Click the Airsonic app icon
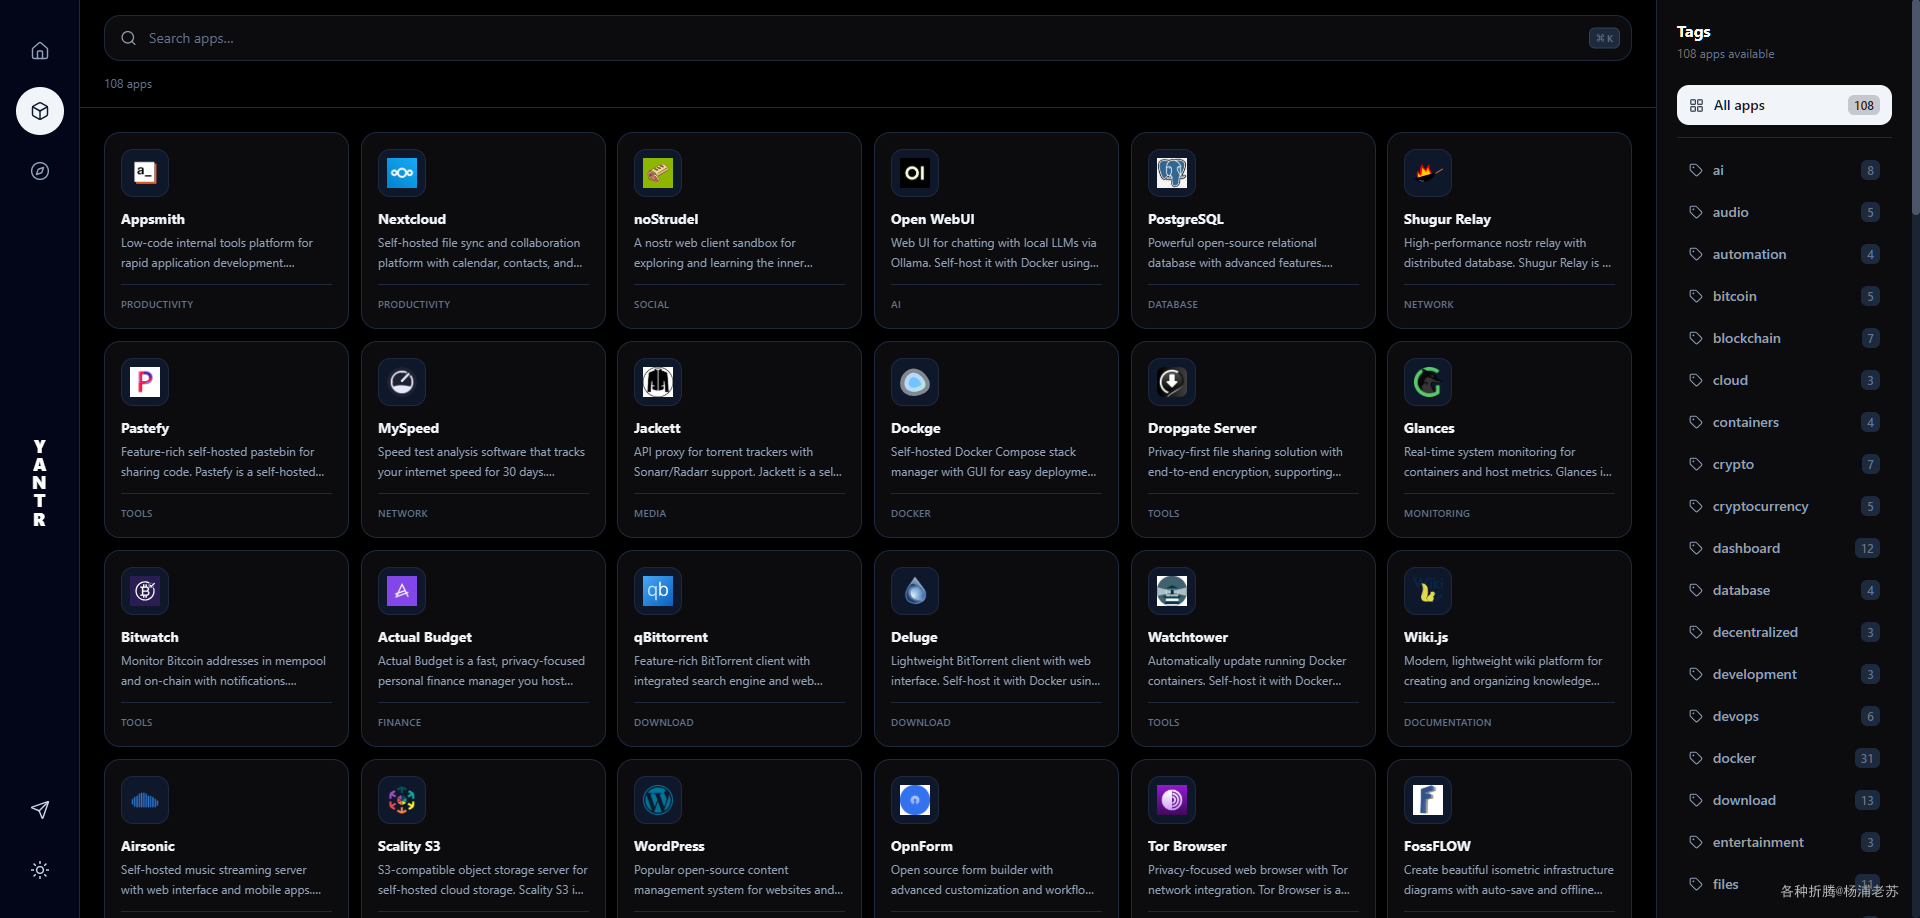Screen dimensions: 1920x918 click(x=145, y=800)
